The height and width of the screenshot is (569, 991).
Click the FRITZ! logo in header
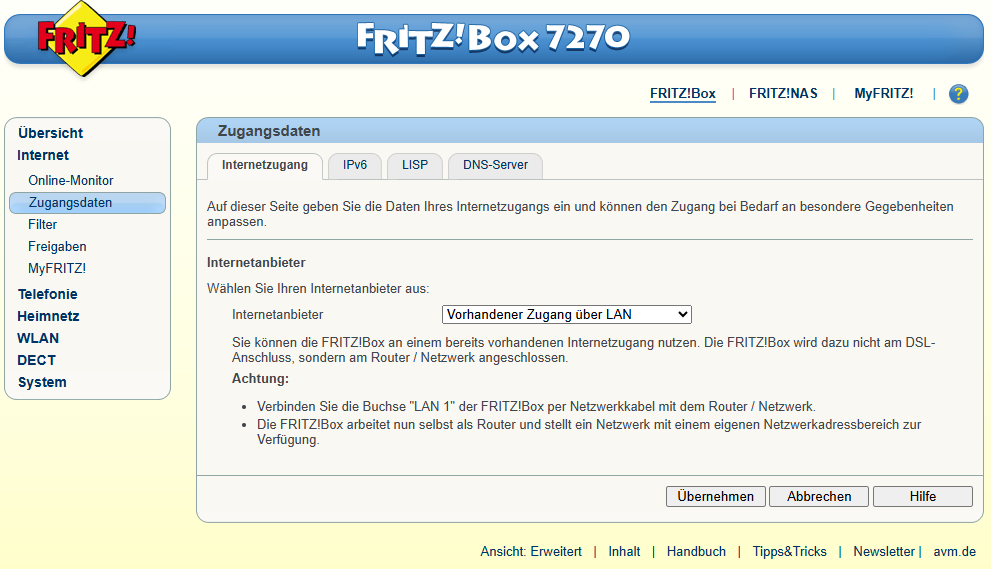click(87, 39)
